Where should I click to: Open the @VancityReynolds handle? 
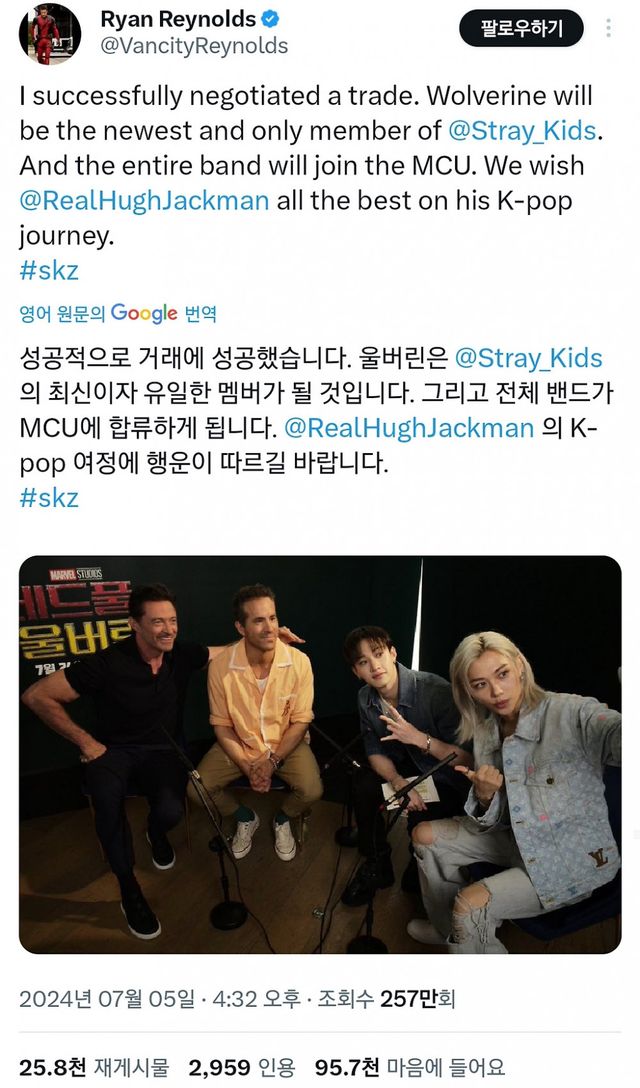coord(194,46)
